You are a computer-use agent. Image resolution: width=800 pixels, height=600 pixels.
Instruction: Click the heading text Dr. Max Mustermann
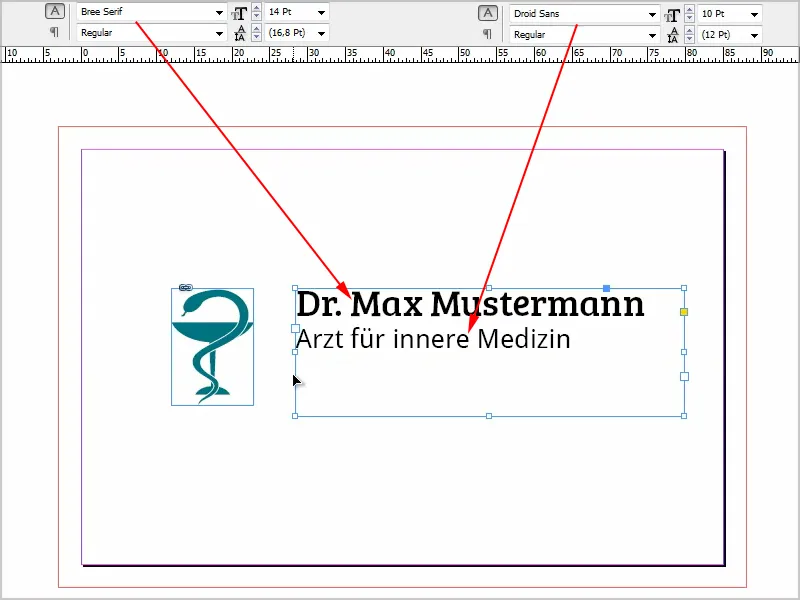click(x=470, y=304)
